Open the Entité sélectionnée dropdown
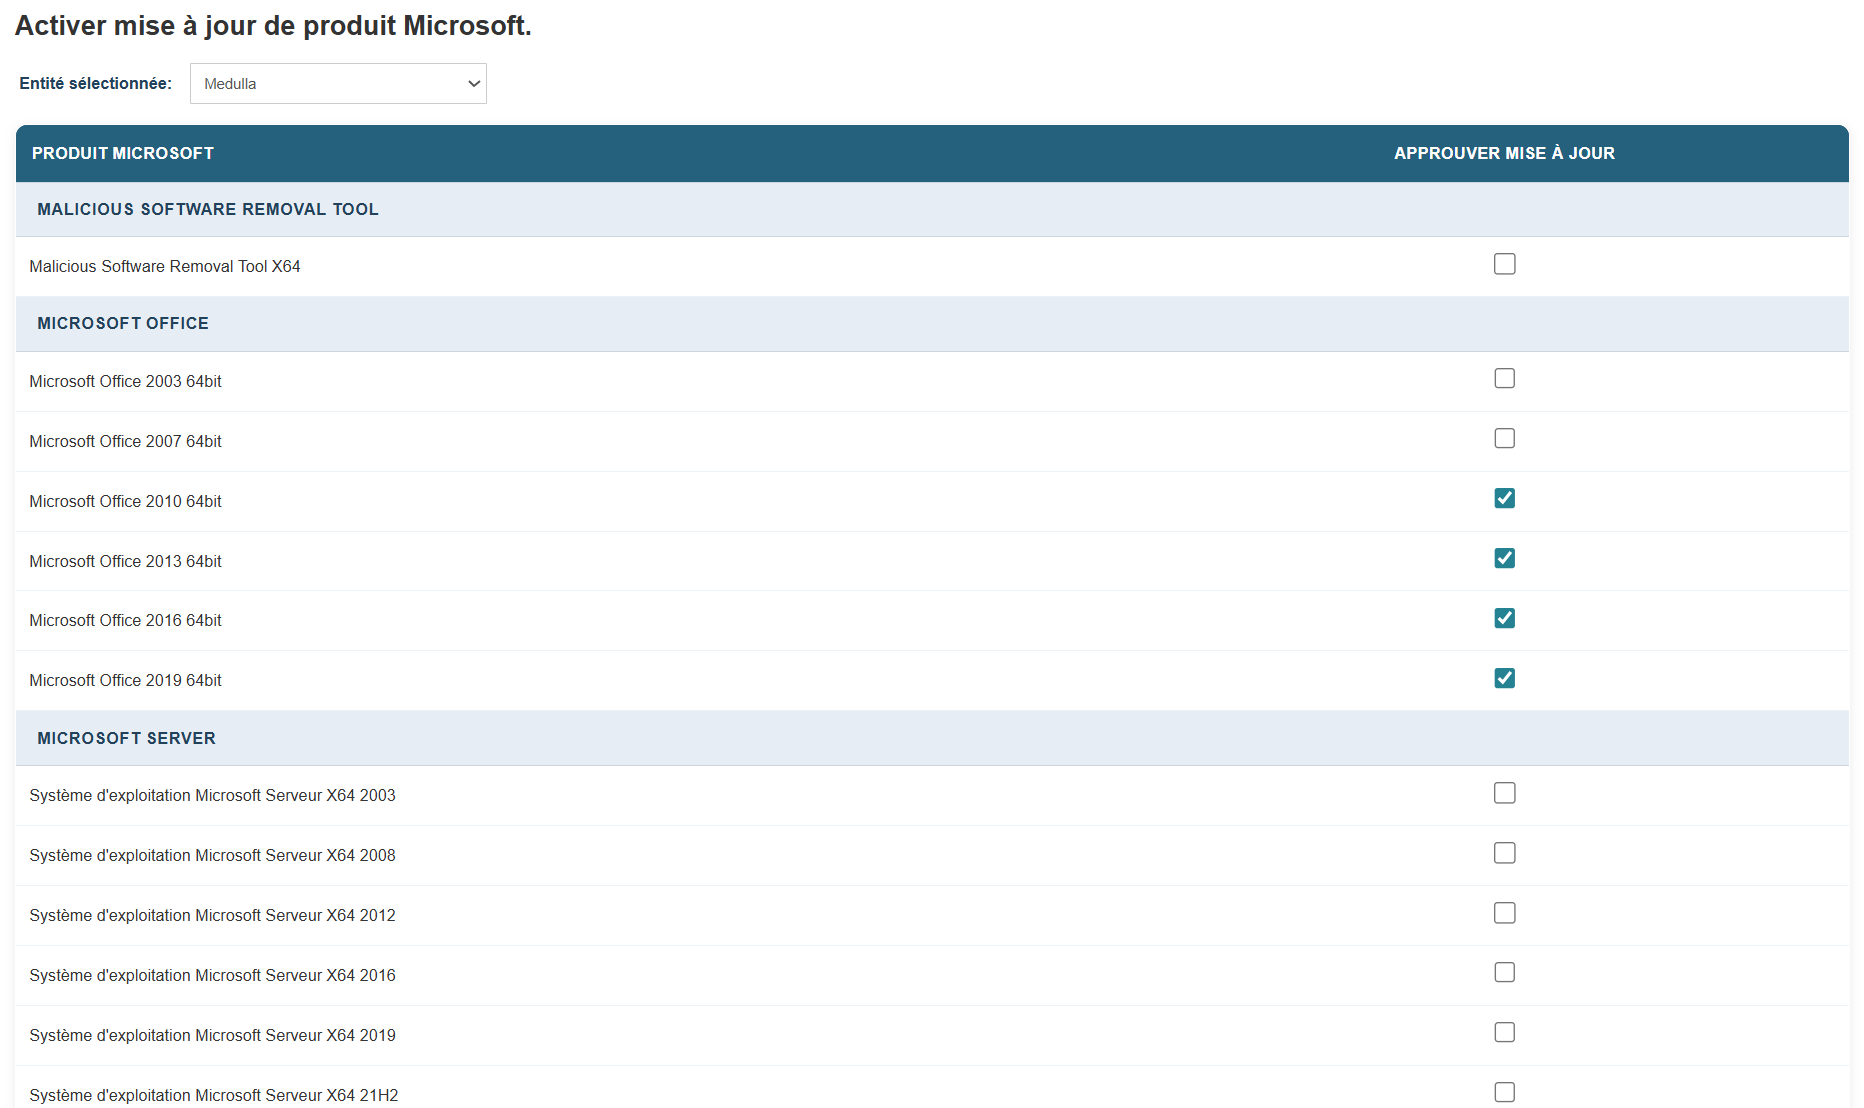1864x1108 pixels. (x=338, y=84)
